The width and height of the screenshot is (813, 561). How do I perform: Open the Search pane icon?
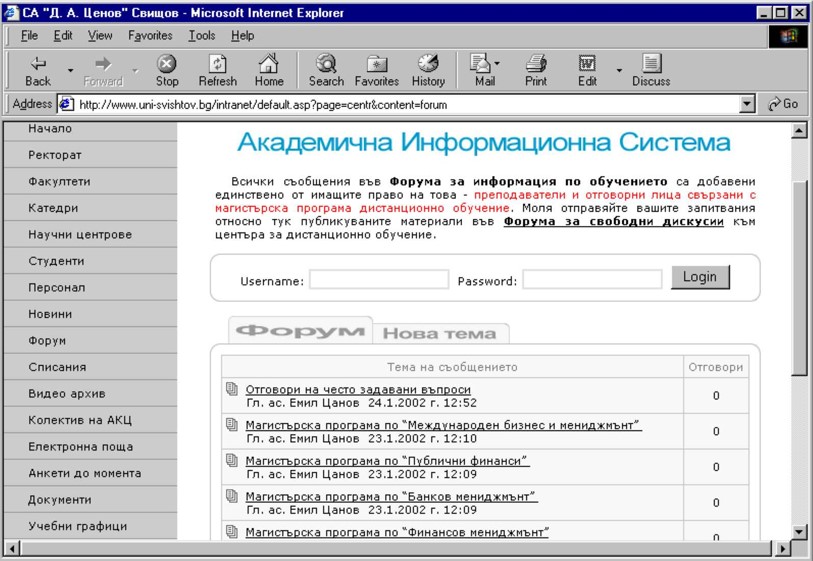point(326,71)
